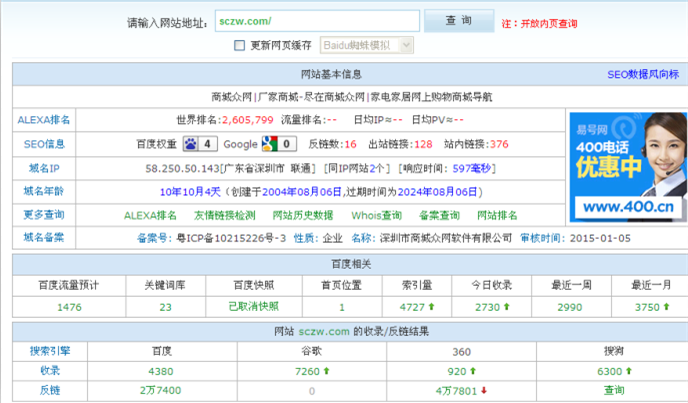Viewport: 688px width, 403px height.
Task: Click the 域名年龄 row label
Action: click(44, 191)
